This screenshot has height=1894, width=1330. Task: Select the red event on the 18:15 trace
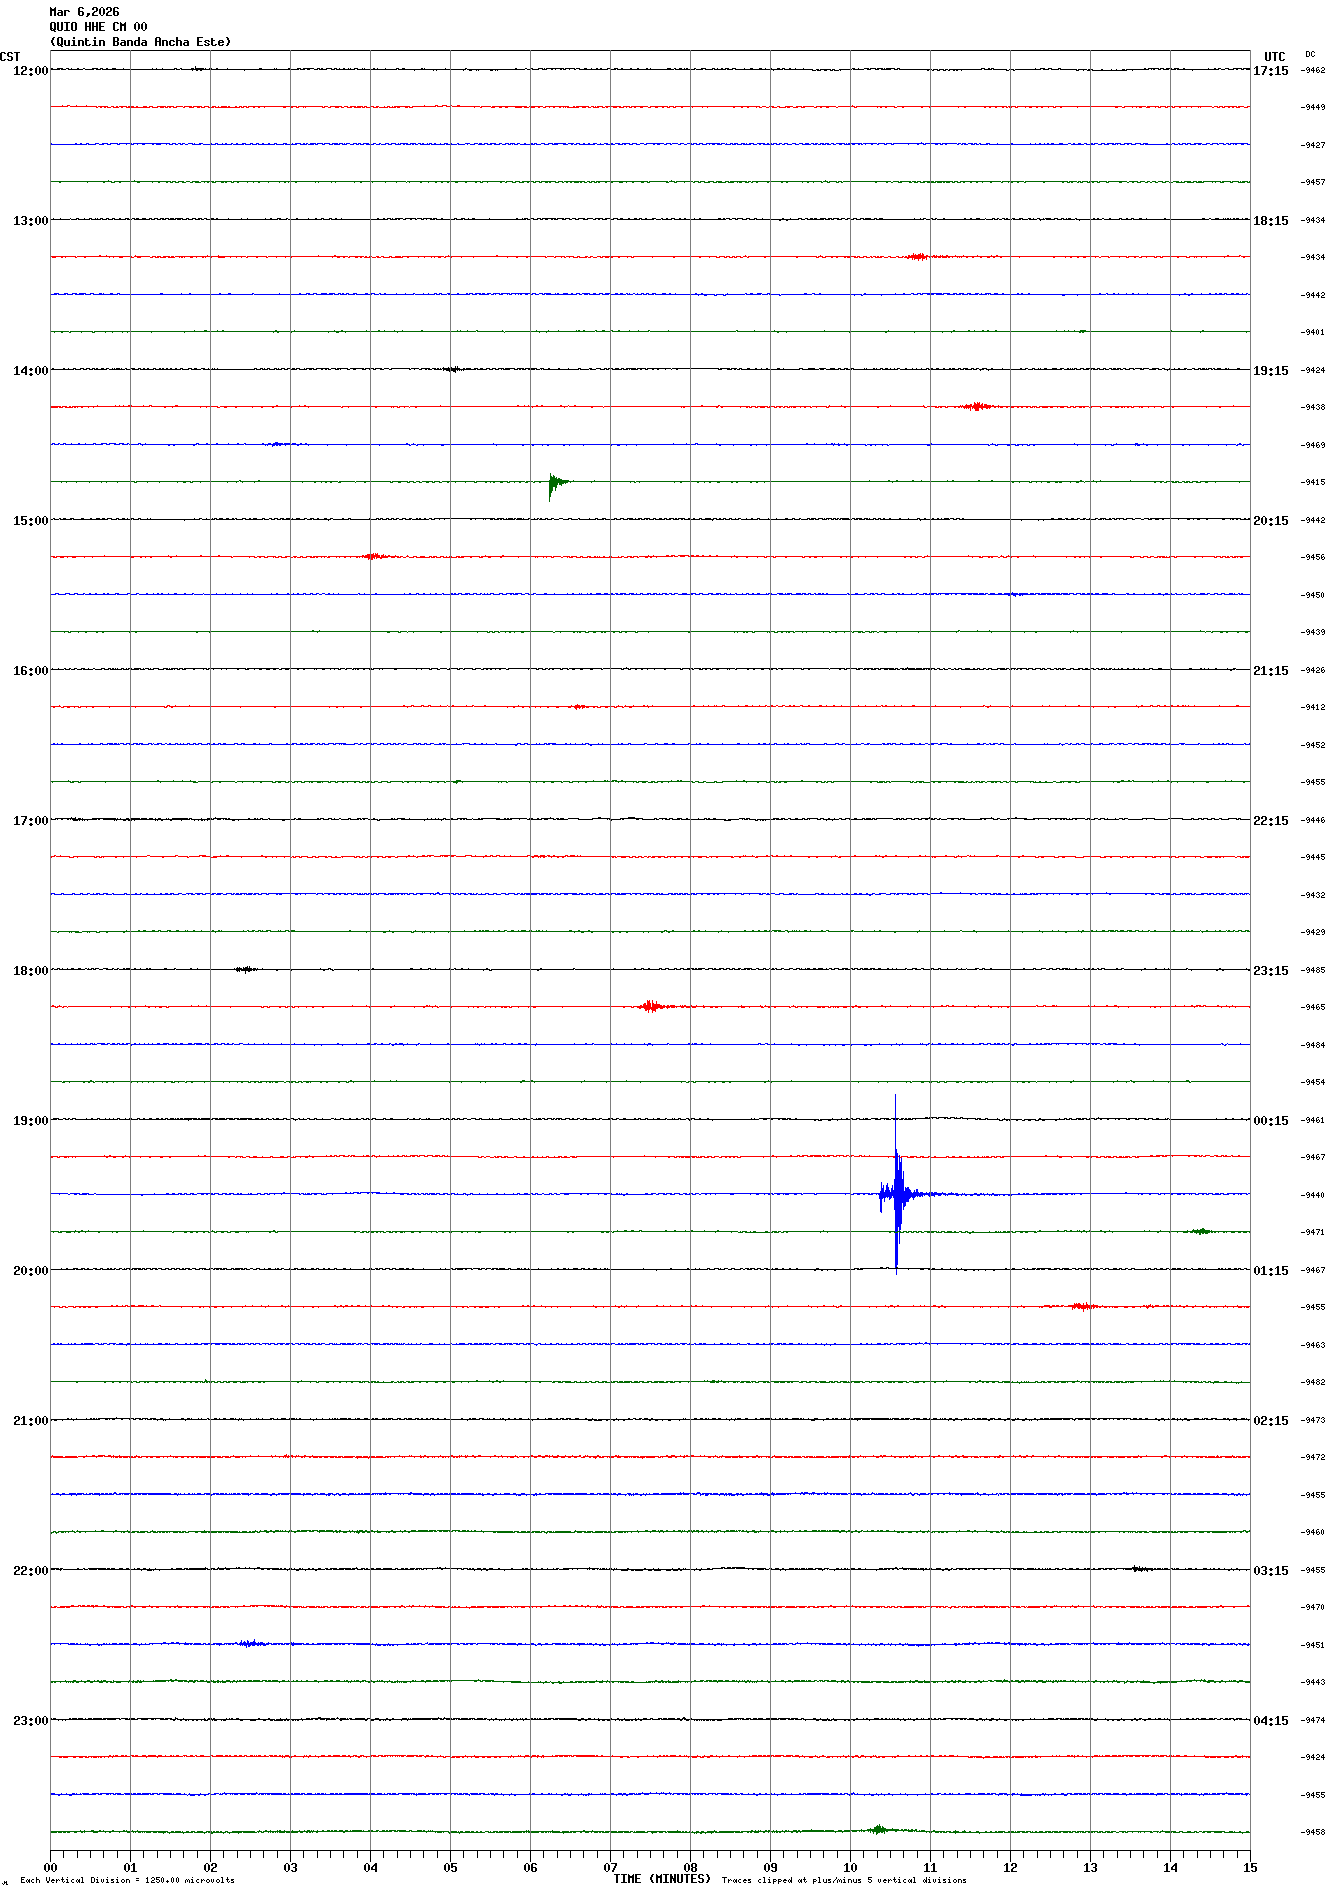[x=651, y=1006]
